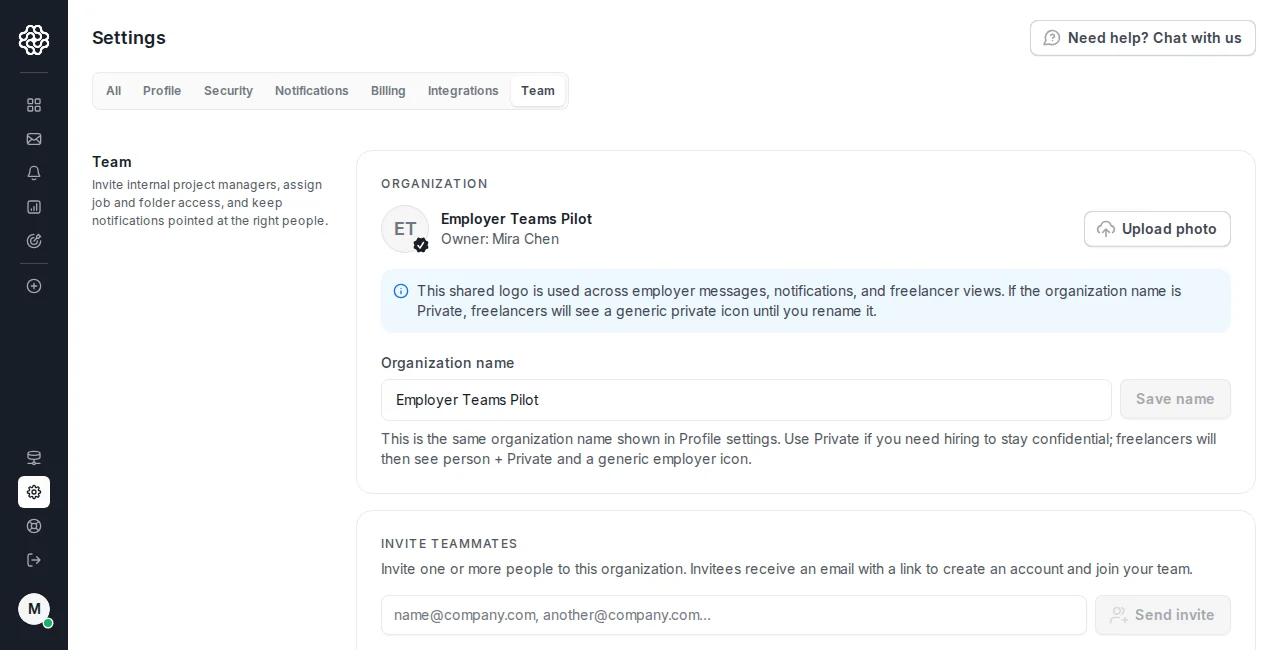
Task: Select the Team tab
Action: [538, 91]
